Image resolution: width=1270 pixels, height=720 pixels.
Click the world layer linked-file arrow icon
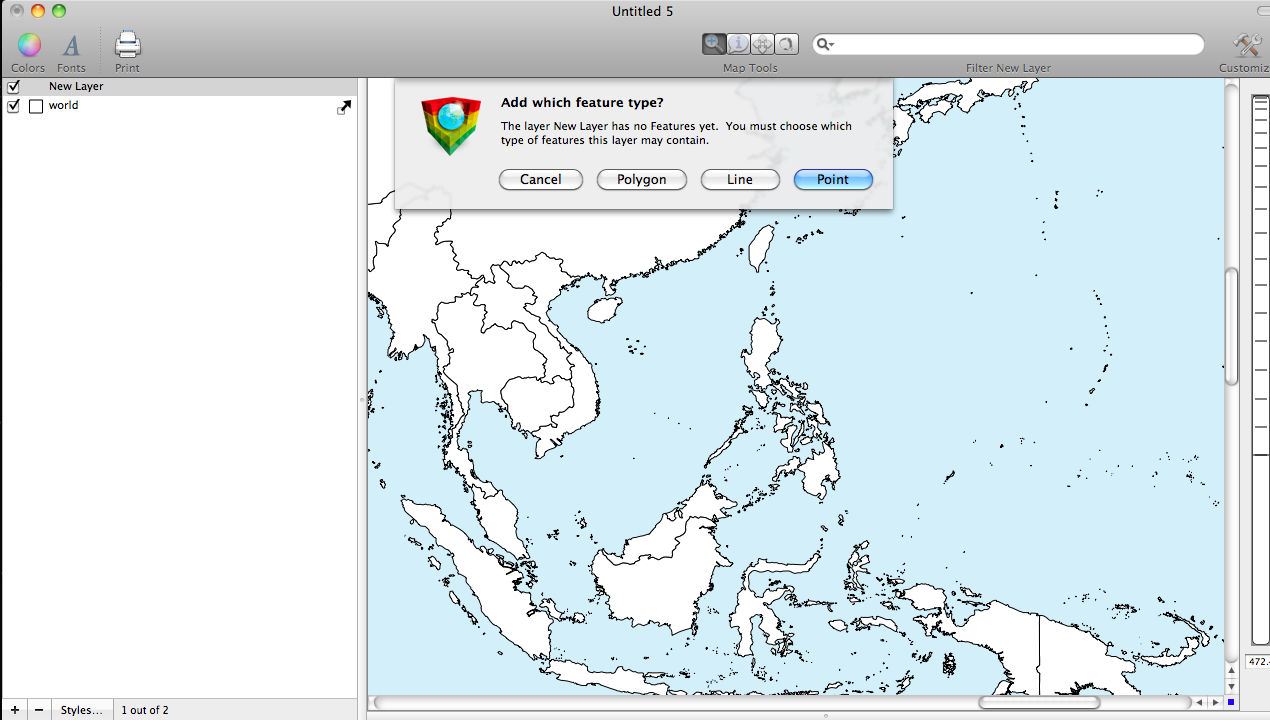coord(344,107)
